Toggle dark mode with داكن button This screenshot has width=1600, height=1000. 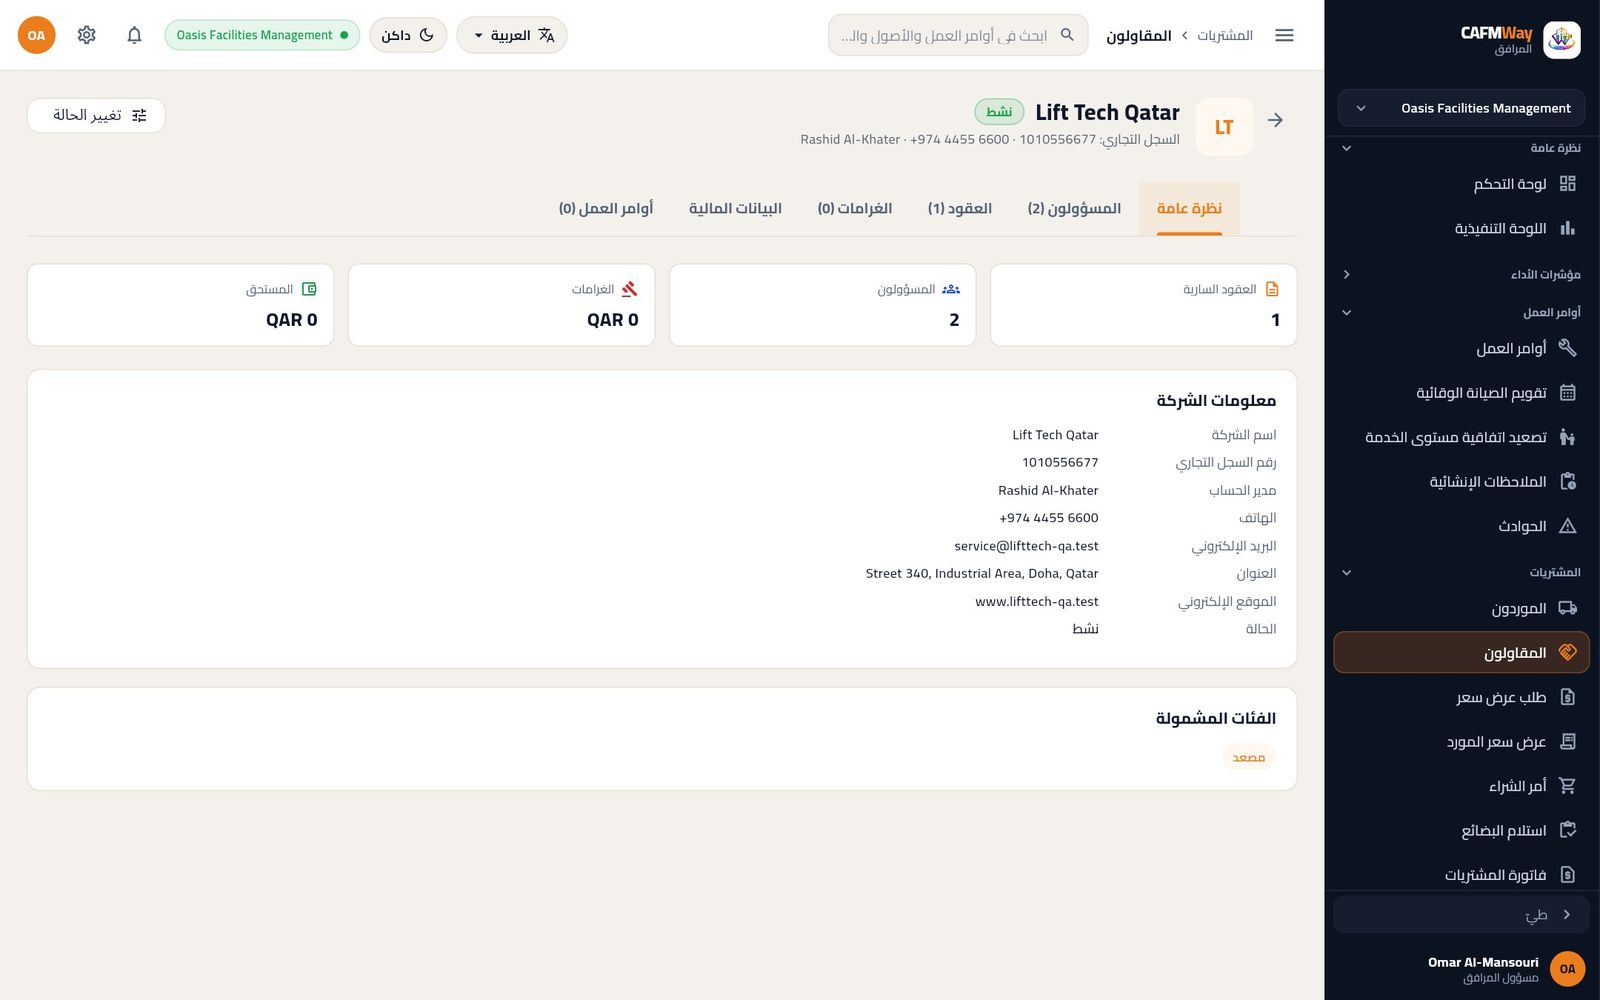tap(408, 35)
